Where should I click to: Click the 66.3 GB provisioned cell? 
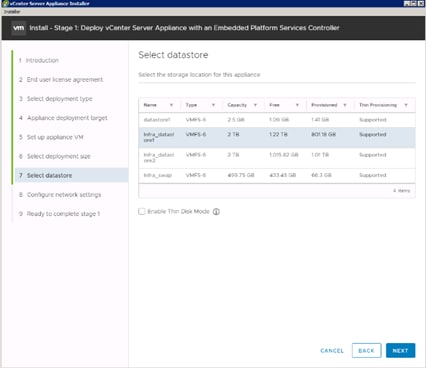[321, 175]
